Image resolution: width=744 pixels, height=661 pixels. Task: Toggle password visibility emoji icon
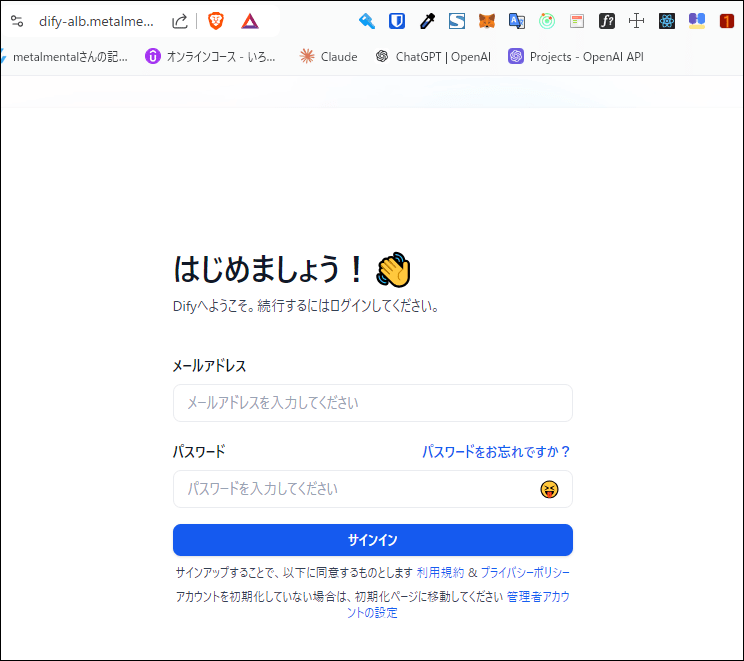(549, 489)
